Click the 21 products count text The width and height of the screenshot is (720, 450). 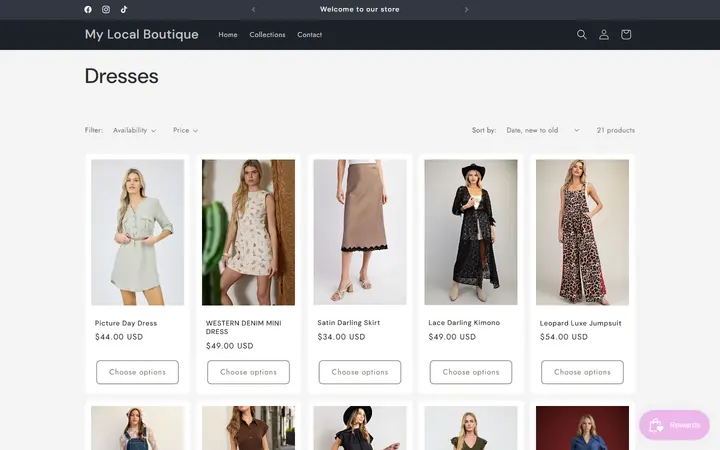(x=616, y=130)
